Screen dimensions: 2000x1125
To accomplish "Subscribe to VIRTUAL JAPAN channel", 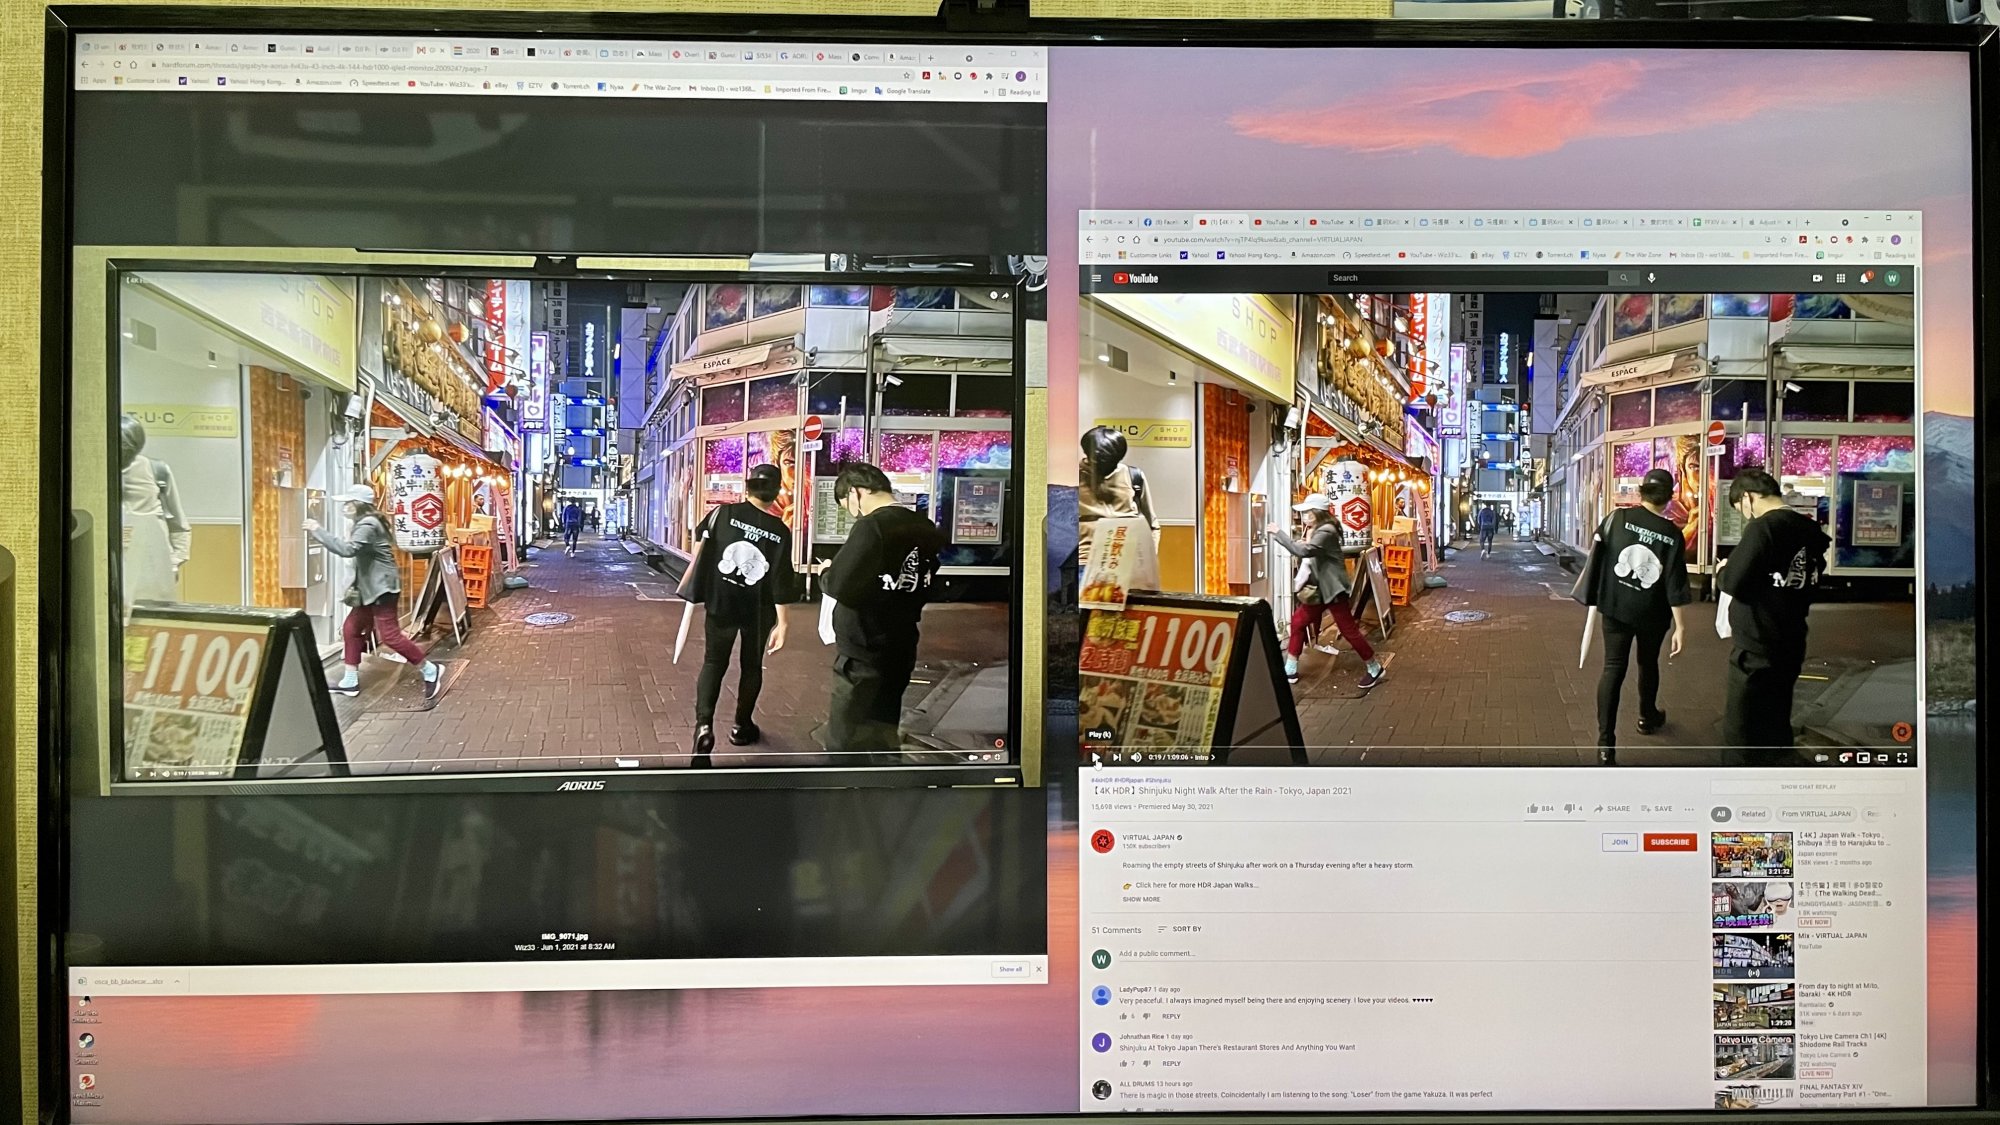I will [1669, 842].
